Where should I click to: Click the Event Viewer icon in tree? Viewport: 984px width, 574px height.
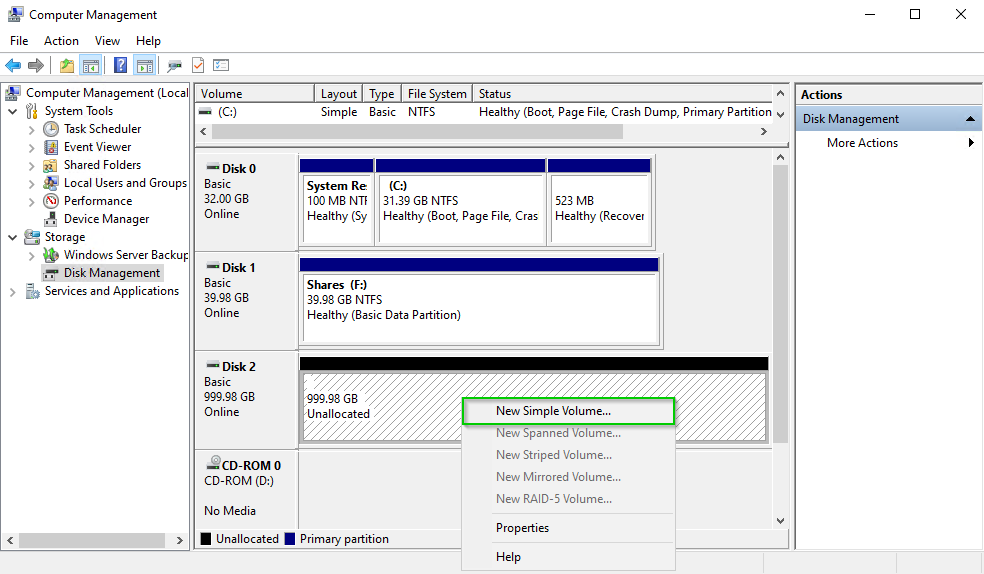pos(52,147)
